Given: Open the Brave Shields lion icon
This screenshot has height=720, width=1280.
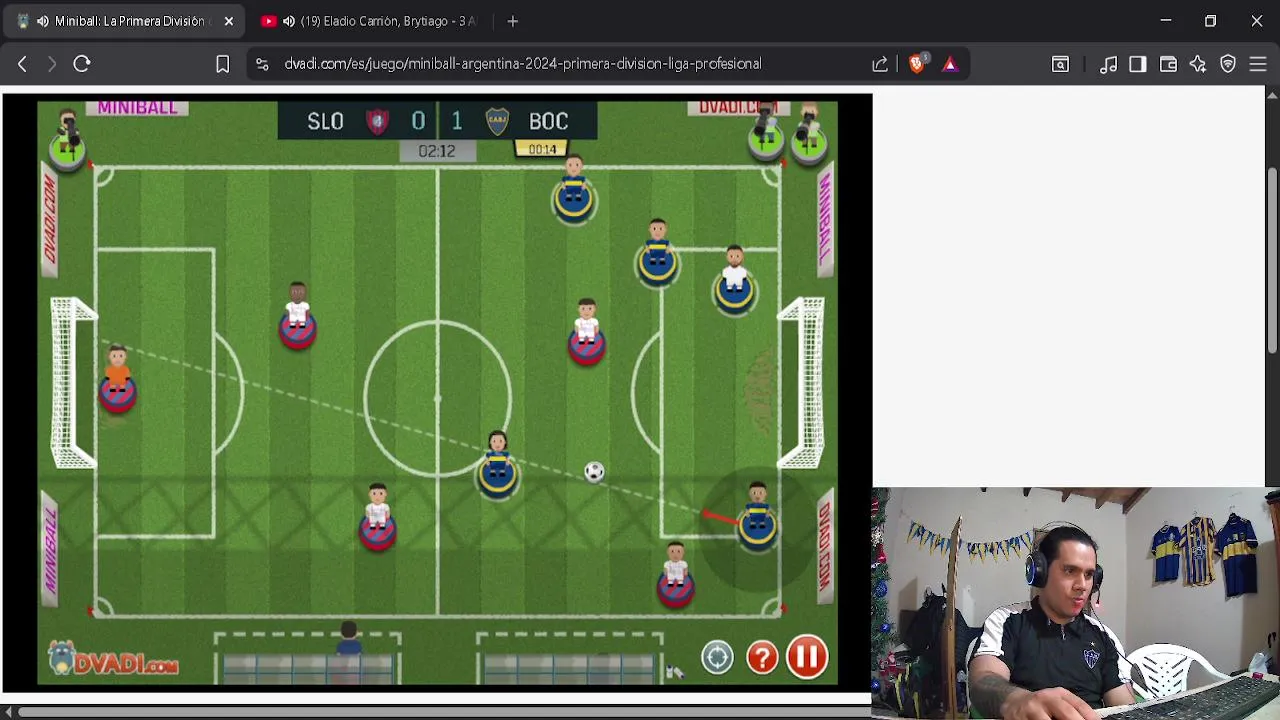Looking at the screenshot, I should 918,64.
